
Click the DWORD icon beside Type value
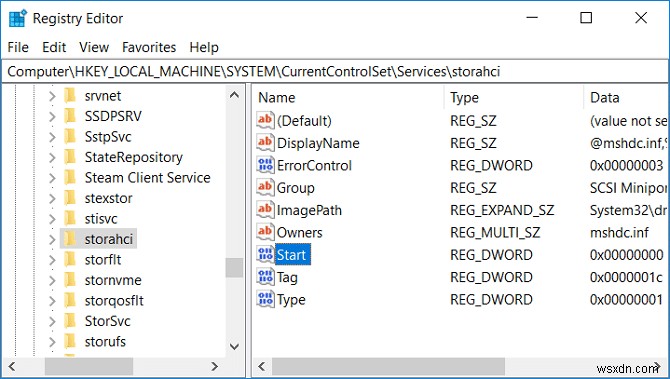click(x=265, y=299)
